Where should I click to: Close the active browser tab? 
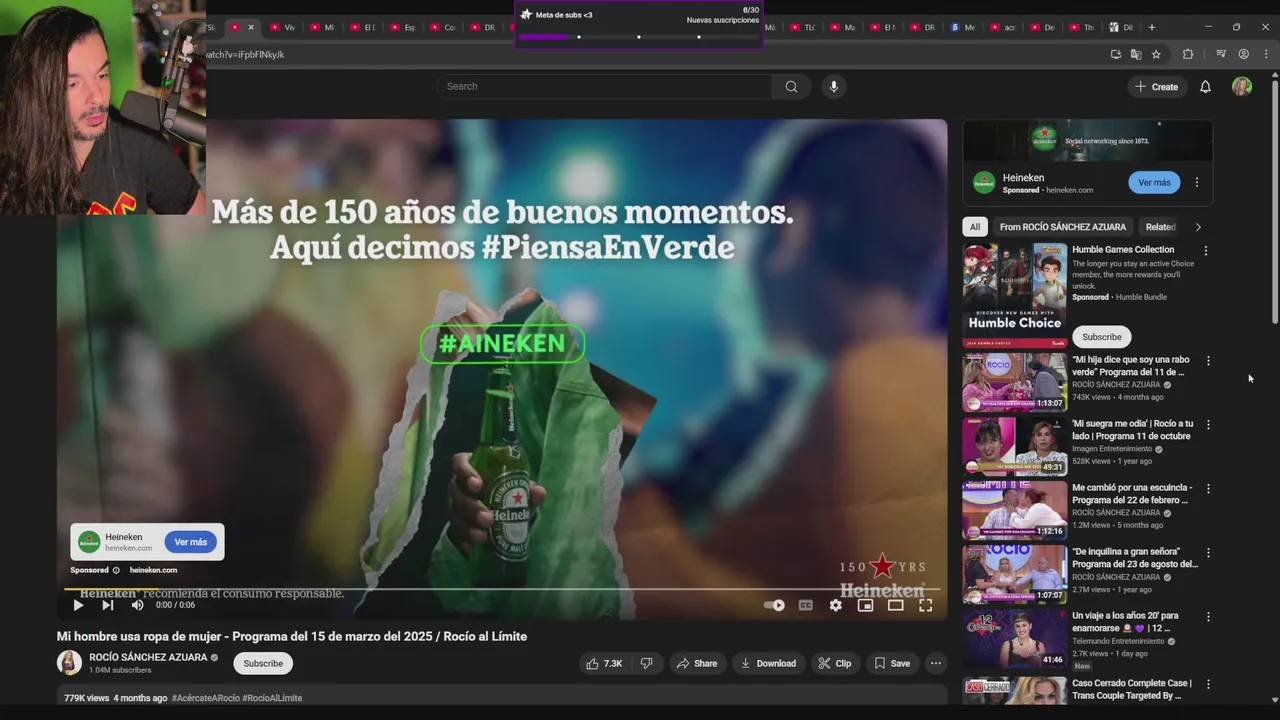251,27
